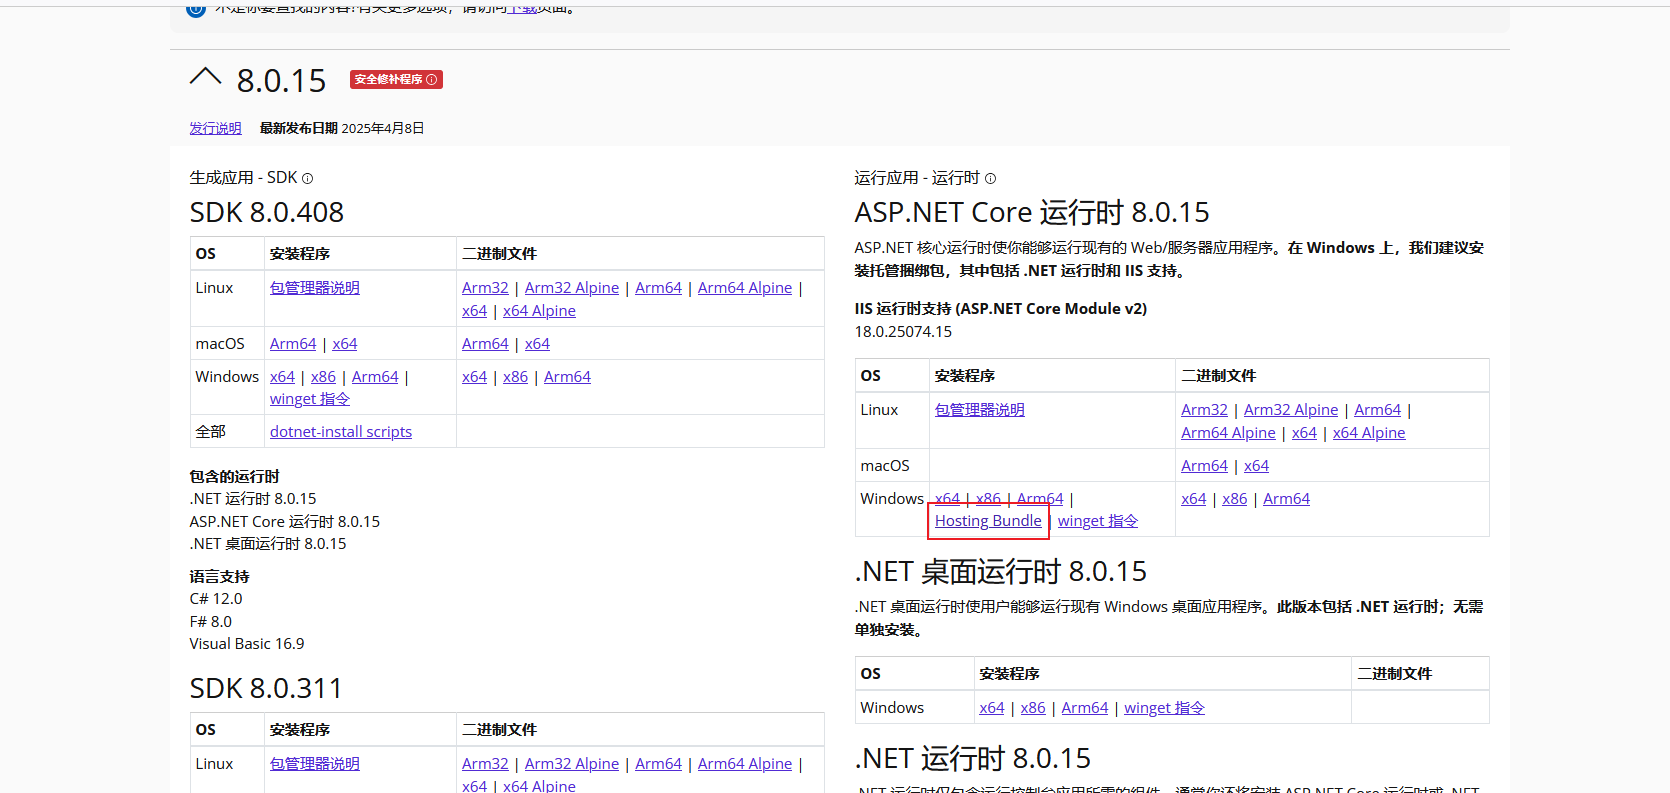Download ASP.NET Core runtime macOS x64 binary

[1256, 466]
